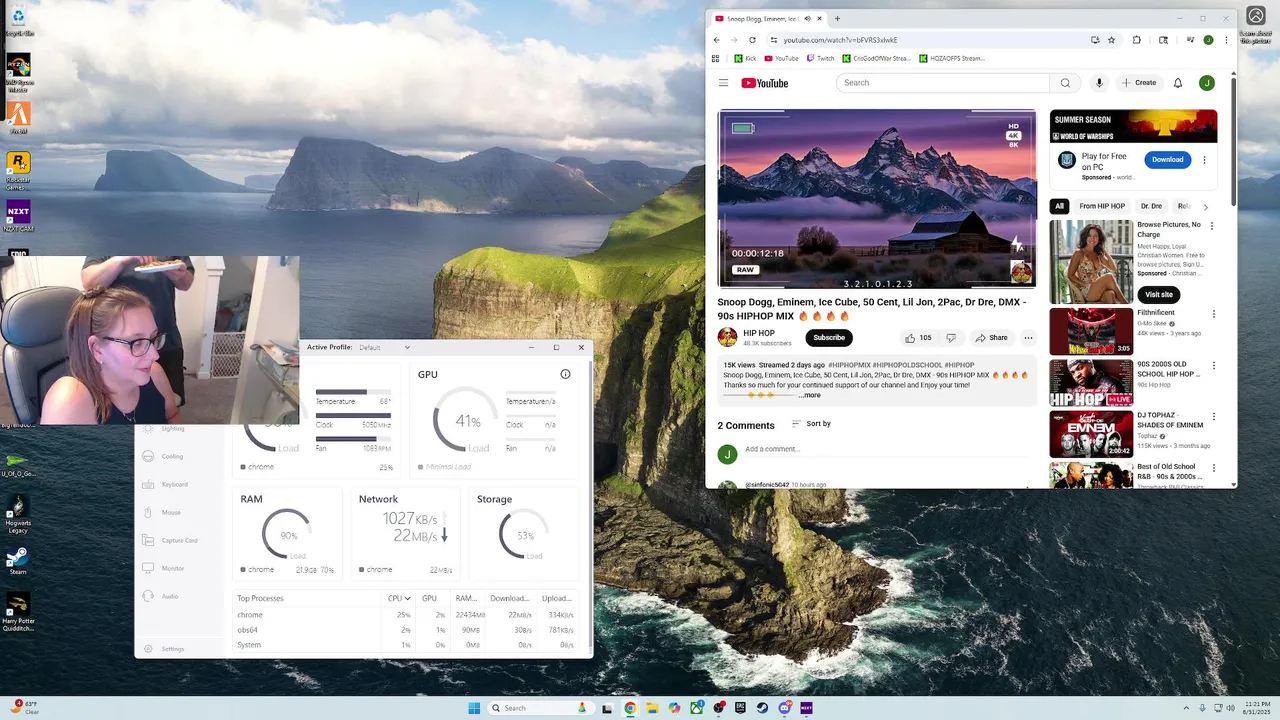Click the YouTube search field
The width and height of the screenshot is (1280, 720).
[942, 83]
